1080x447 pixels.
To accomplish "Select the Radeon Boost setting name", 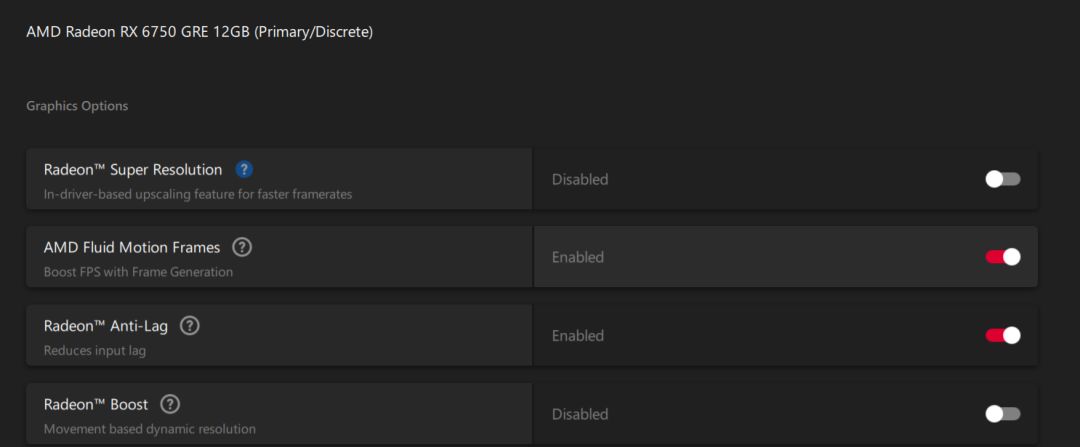I will pos(96,405).
